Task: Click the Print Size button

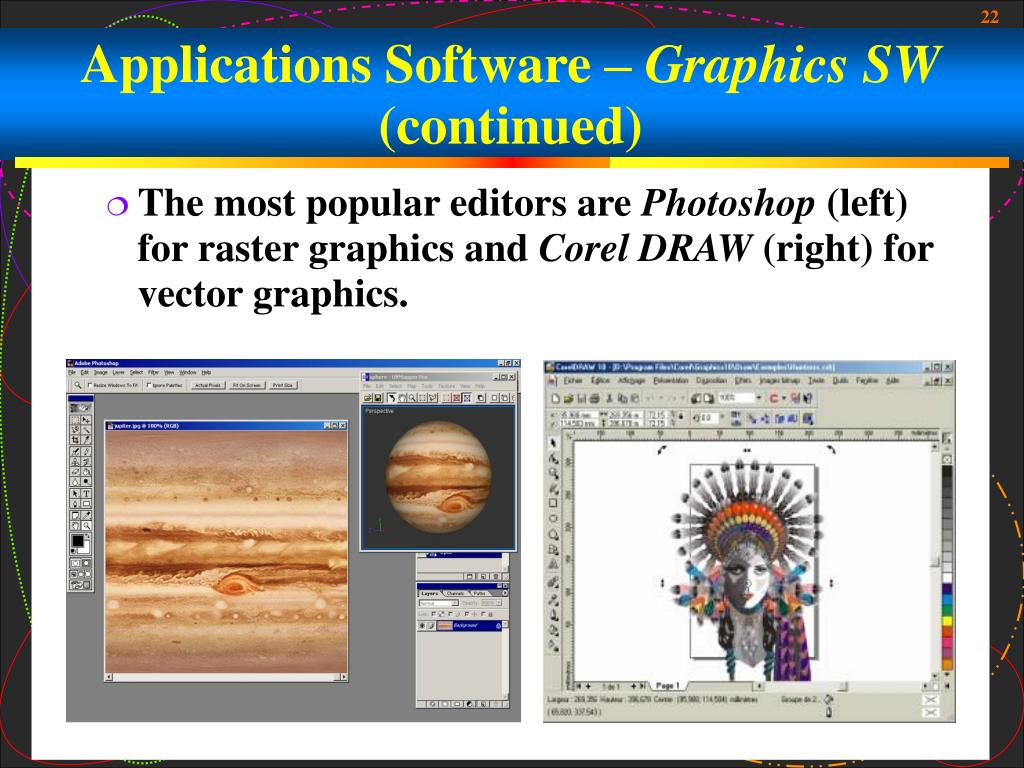Action: 282,385
